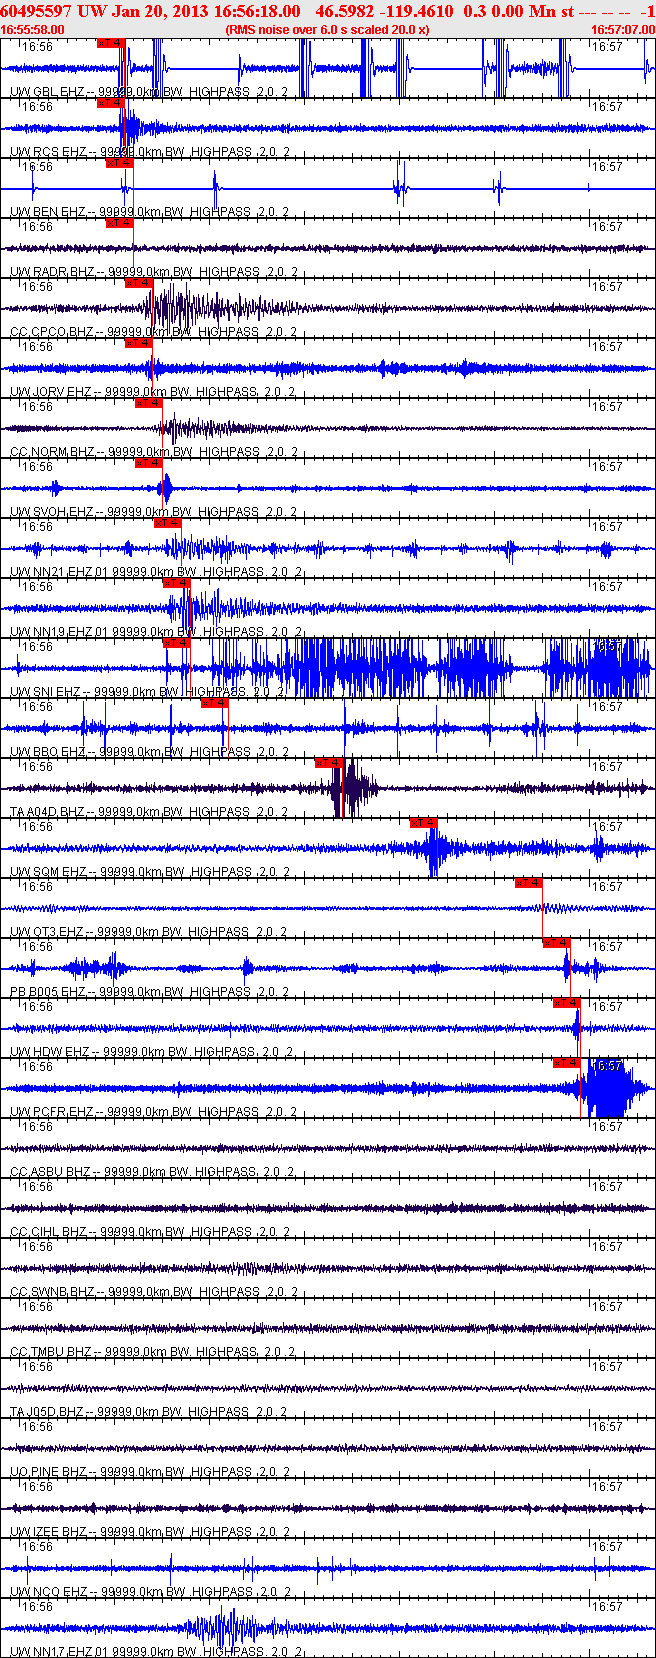Select the red pick flag on CPCO trace
656x1658 pixels.
pyautogui.click(x=139, y=283)
